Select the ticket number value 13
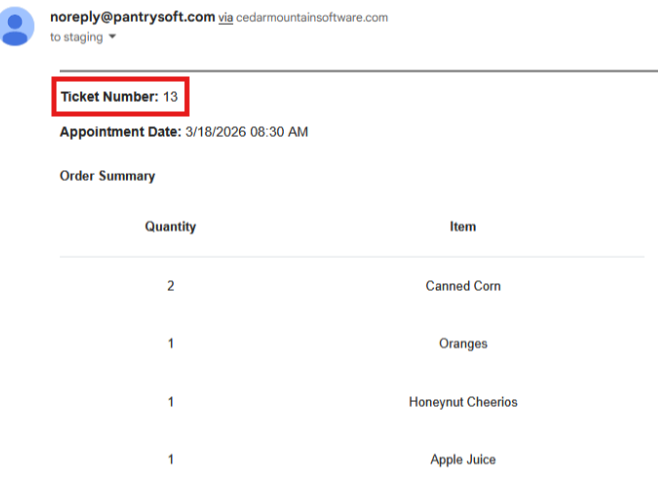Viewport: 658px width, 482px height. pyautogui.click(x=170, y=97)
